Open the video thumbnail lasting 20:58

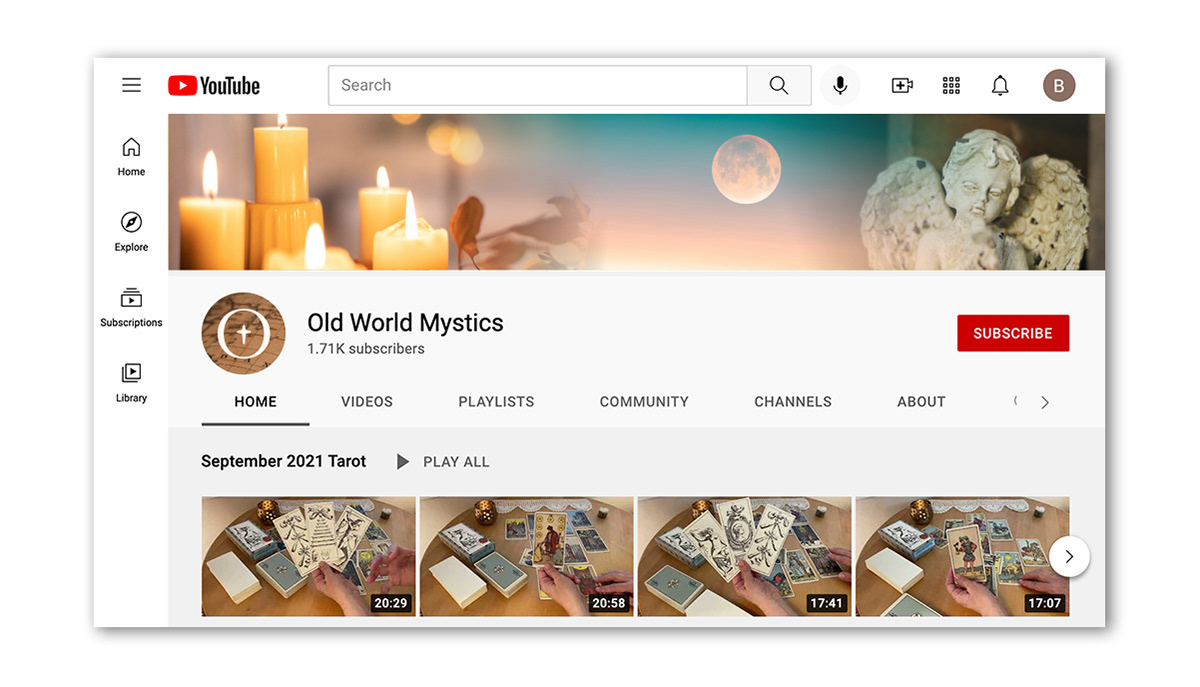click(527, 556)
